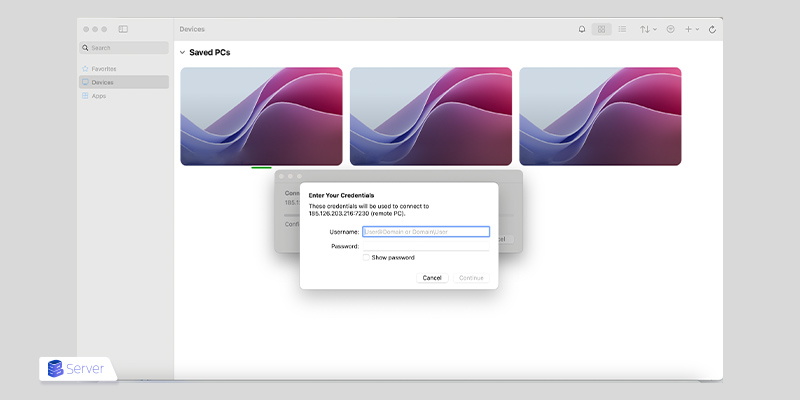Click Continue in the credentials dialog
The width and height of the screenshot is (800, 400).
click(471, 278)
